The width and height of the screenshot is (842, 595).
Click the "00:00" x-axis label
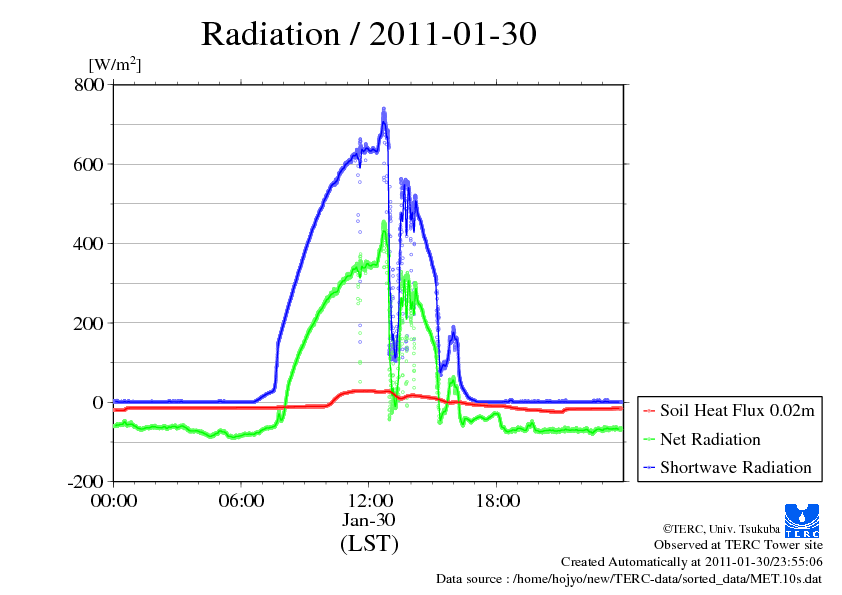[x=114, y=501]
